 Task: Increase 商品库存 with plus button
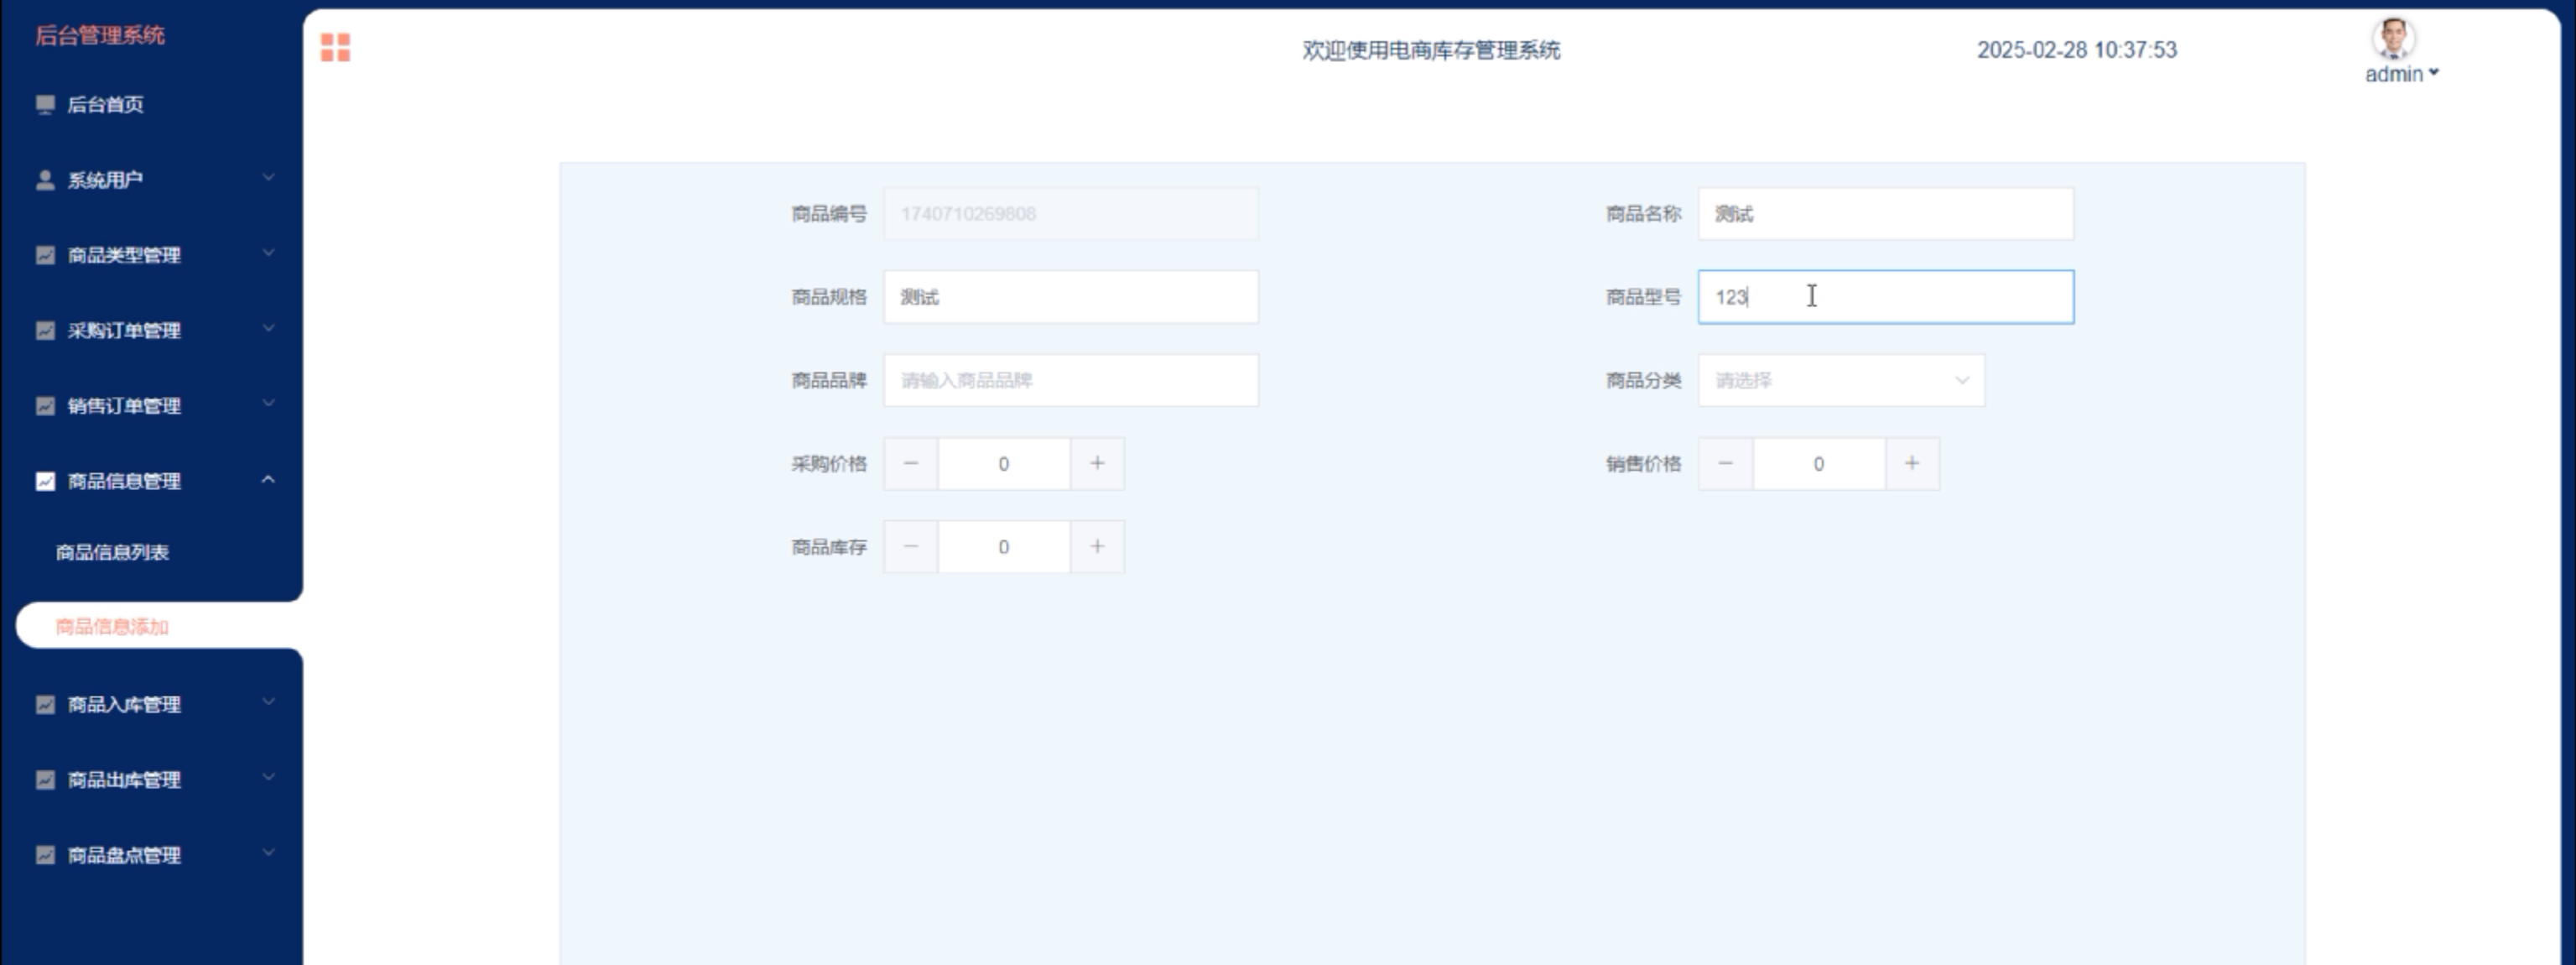point(1097,547)
